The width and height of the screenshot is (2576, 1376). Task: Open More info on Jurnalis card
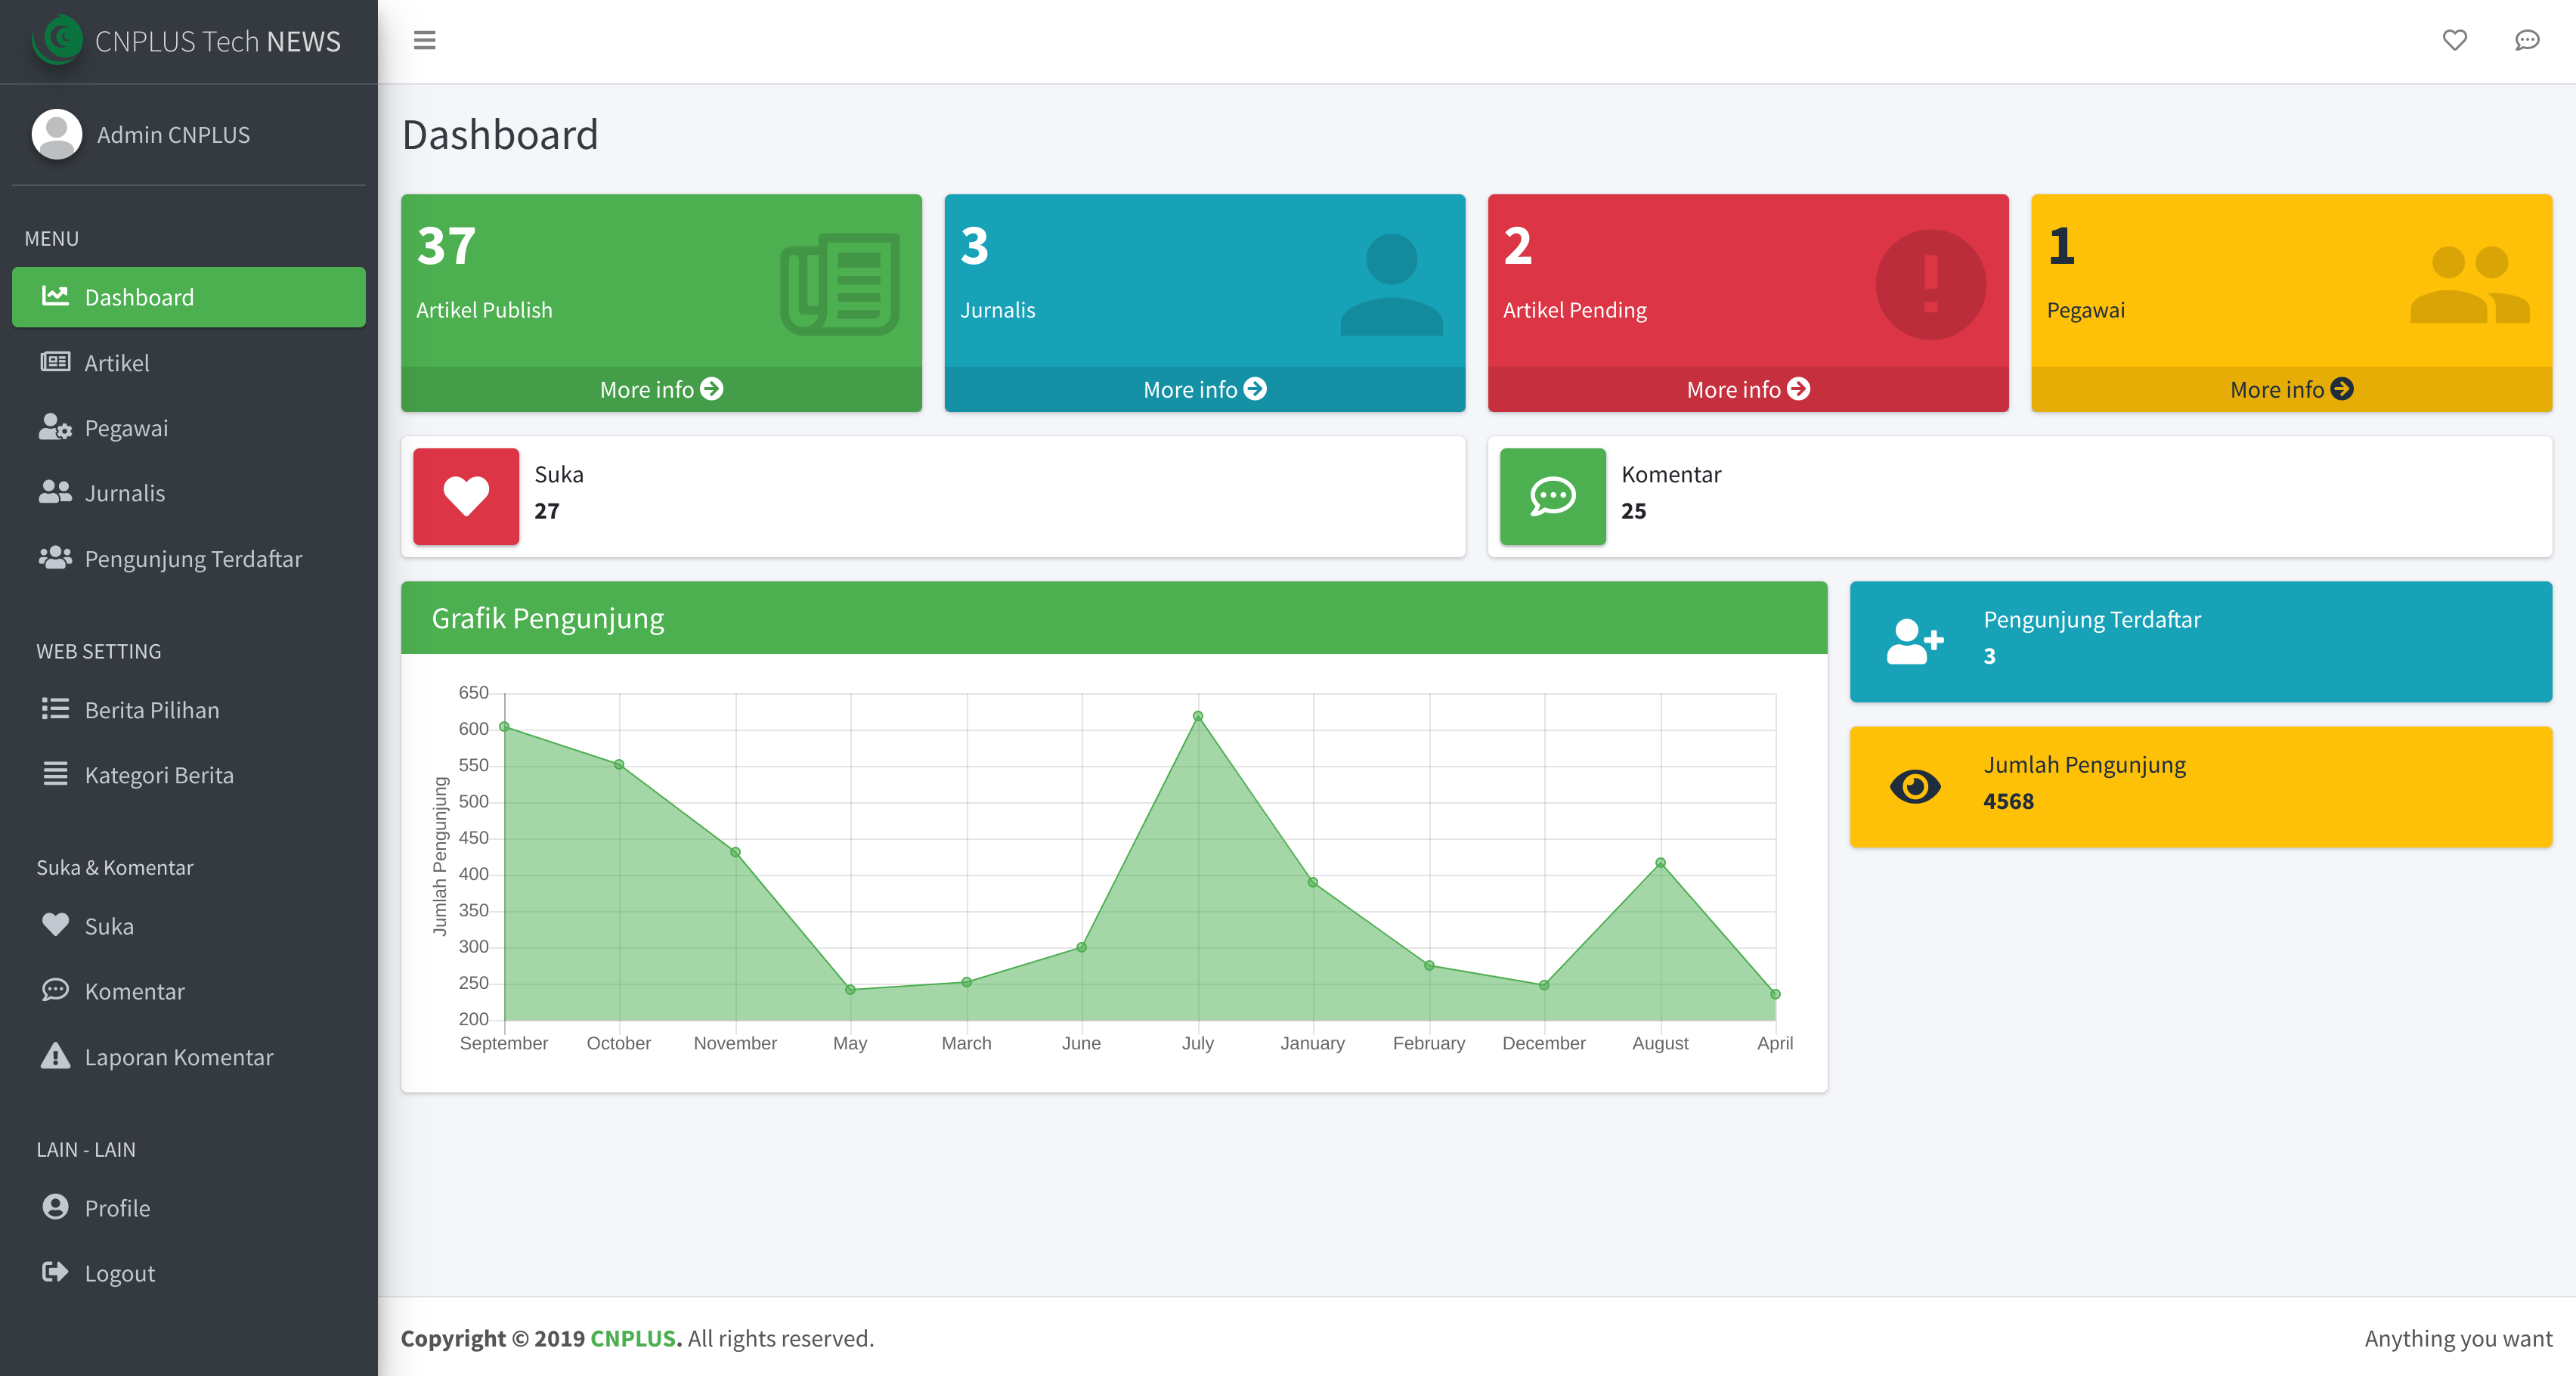(x=1204, y=389)
